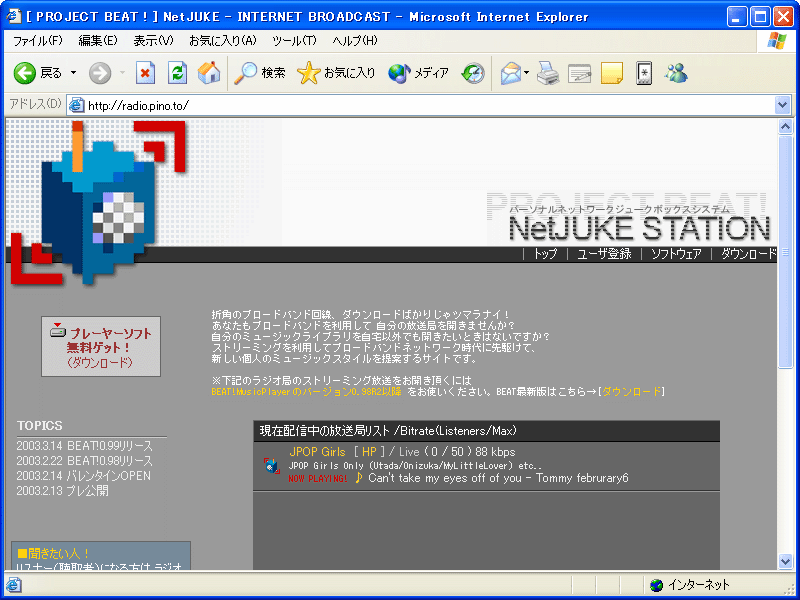Screen dimensions: 800x600
Task: Maximize the Internet Explorer window
Action: pyautogui.click(x=760, y=17)
